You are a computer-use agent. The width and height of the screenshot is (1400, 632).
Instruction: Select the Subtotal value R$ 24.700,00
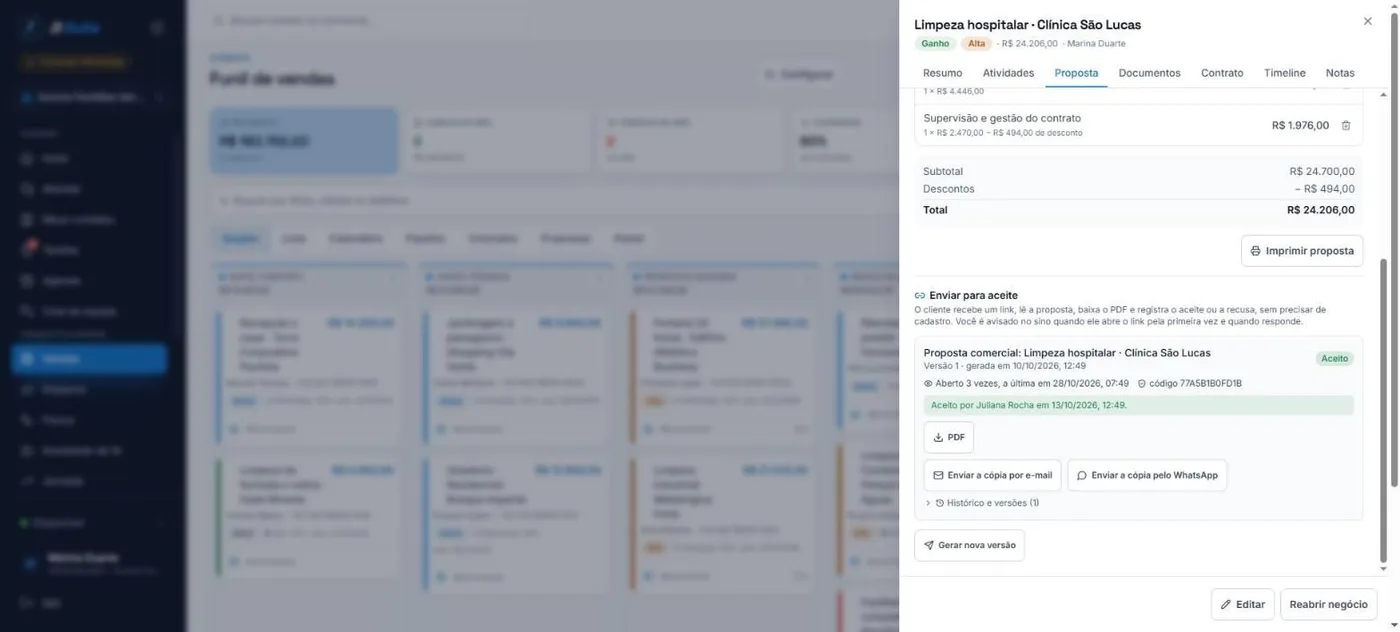tap(1322, 171)
